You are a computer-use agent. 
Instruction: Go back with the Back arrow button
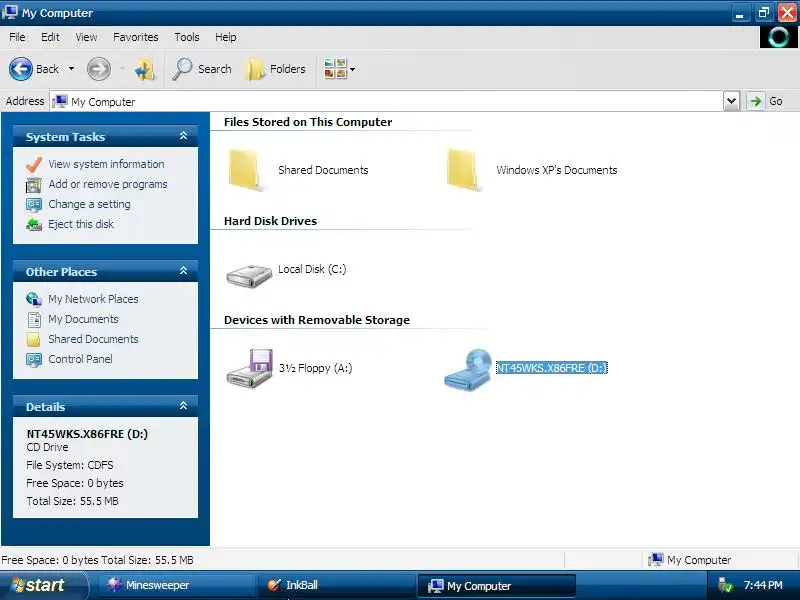coord(21,69)
